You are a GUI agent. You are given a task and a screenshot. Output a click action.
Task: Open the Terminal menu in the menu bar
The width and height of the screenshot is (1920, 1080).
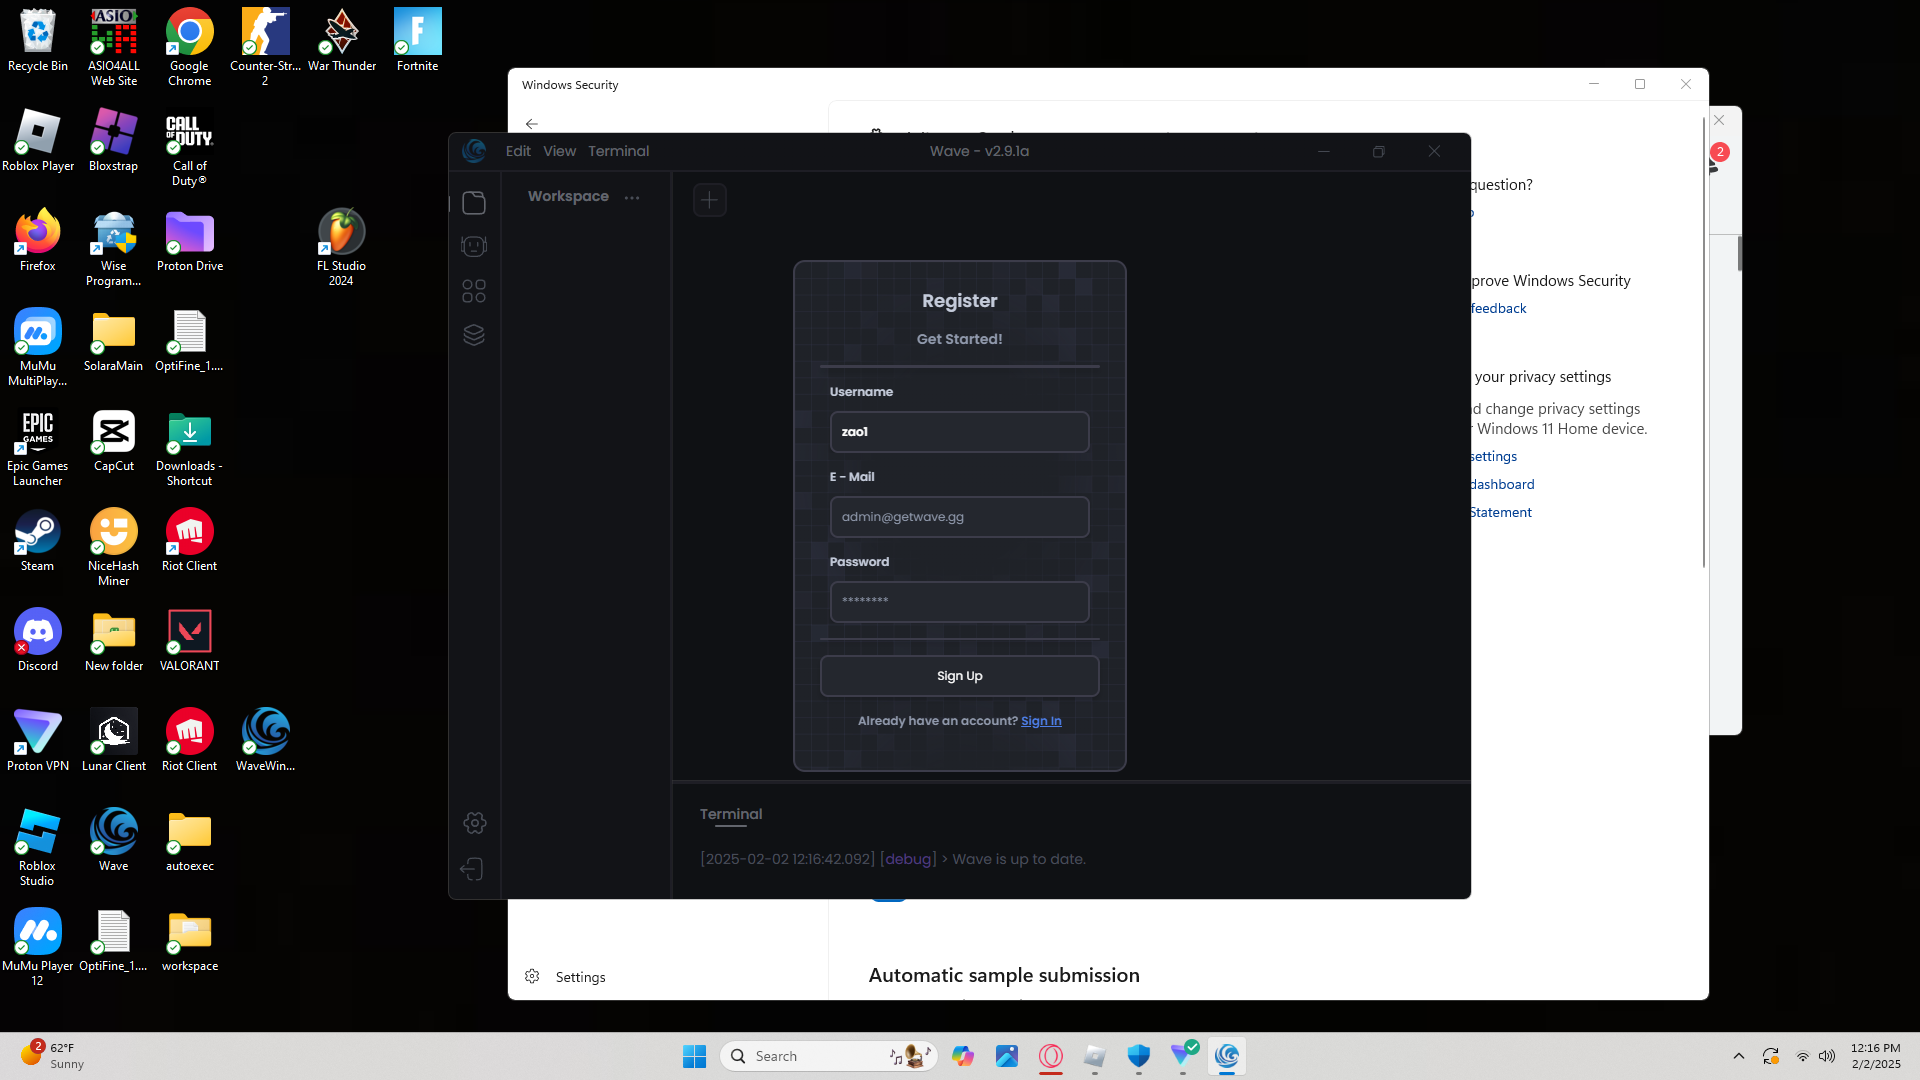pyautogui.click(x=618, y=151)
